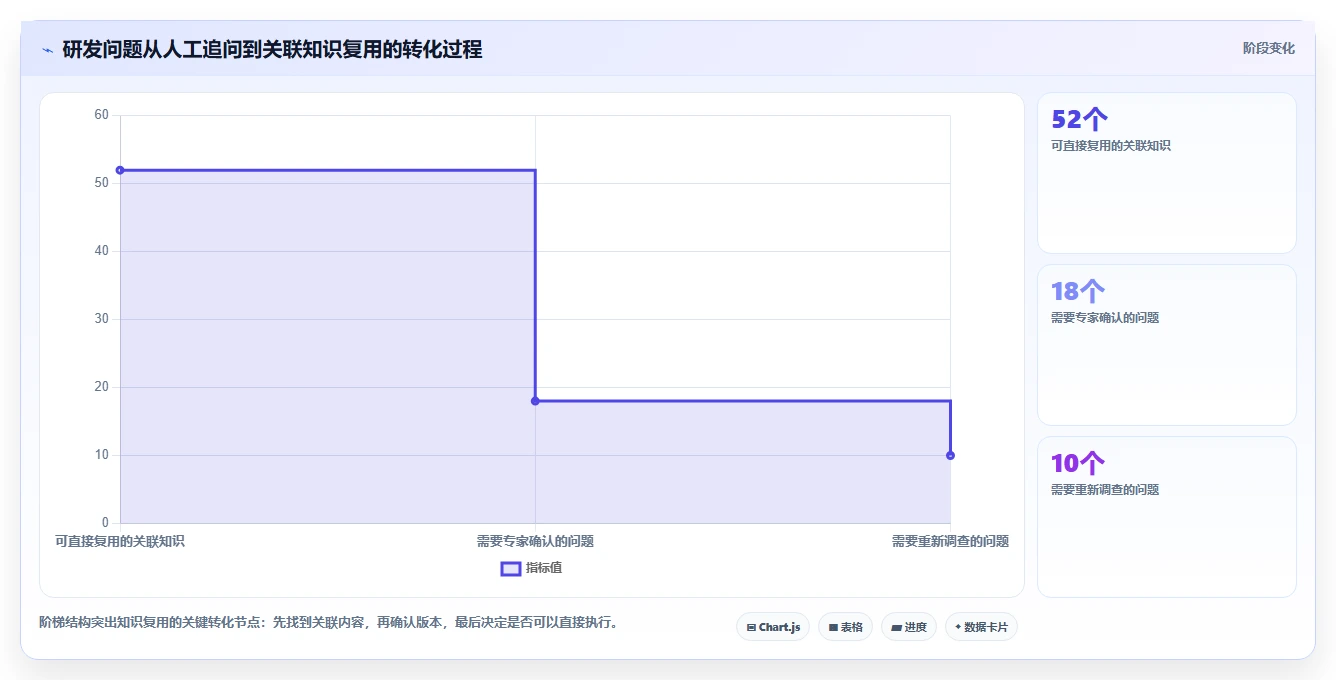Select the 进度 tag chip

point(909,627)
